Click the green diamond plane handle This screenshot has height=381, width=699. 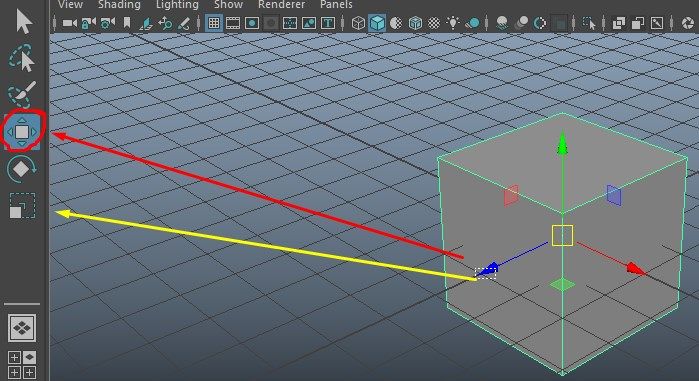click(563, 284)
